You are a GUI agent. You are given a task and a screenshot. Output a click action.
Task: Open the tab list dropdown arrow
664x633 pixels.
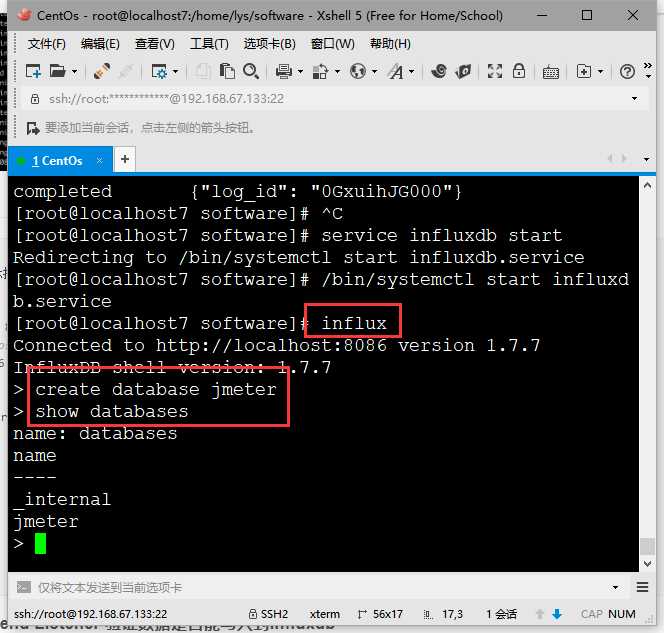[x=646, y=160]
